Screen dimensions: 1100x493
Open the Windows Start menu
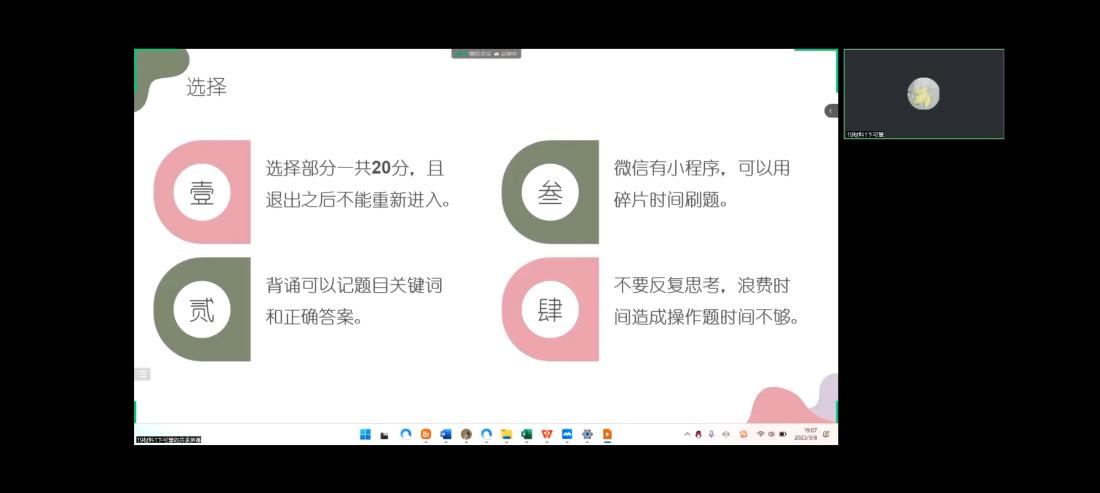(365, 434)
